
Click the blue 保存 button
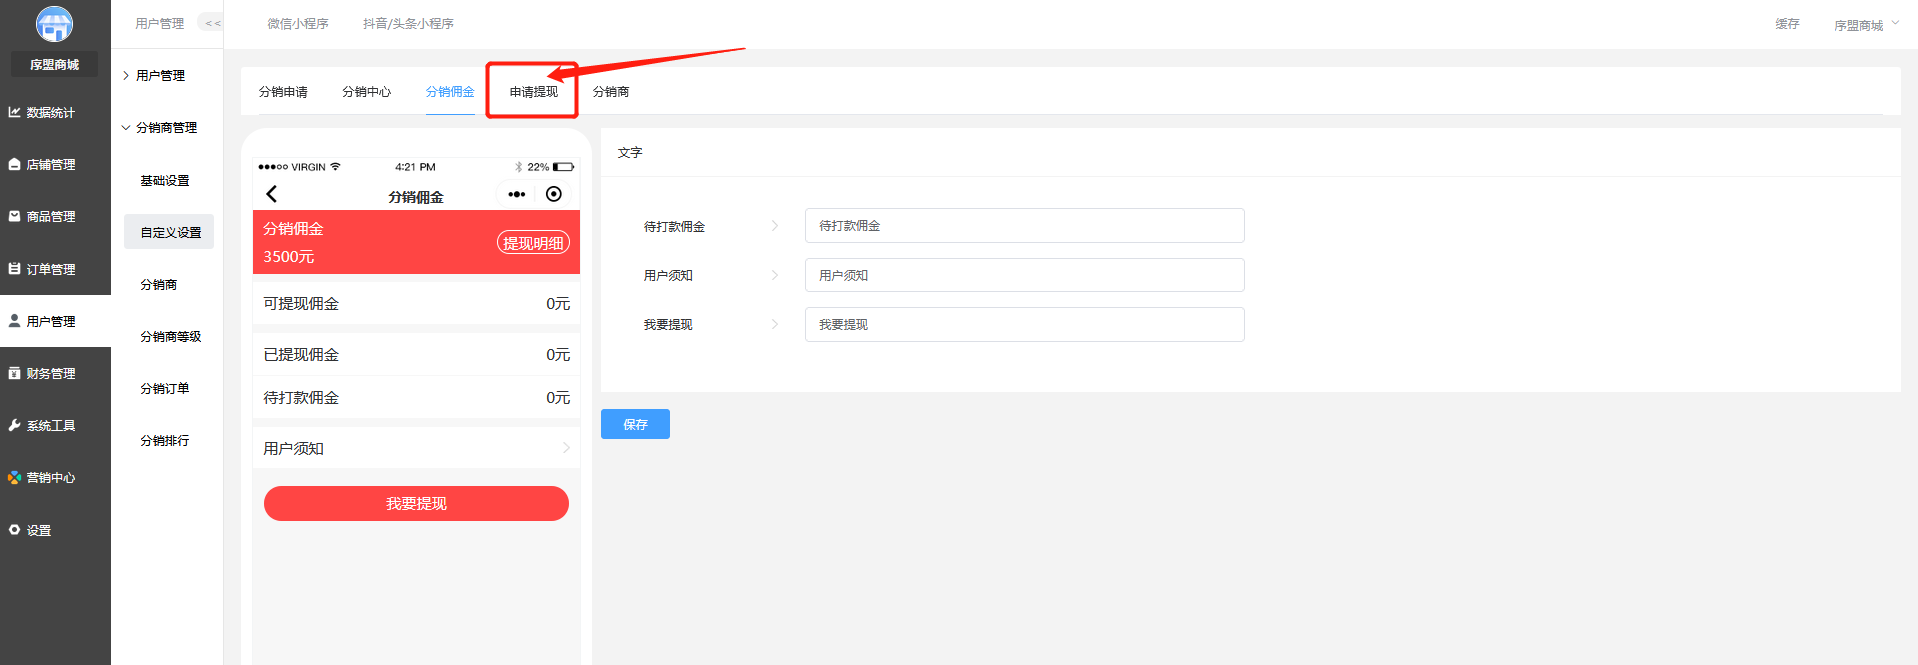[x=635, y=424]
